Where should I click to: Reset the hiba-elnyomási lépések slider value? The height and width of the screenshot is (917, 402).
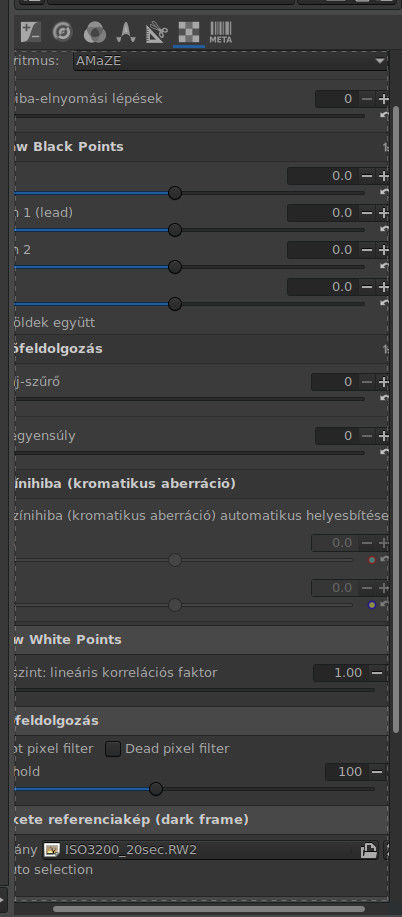coord(384,116)
